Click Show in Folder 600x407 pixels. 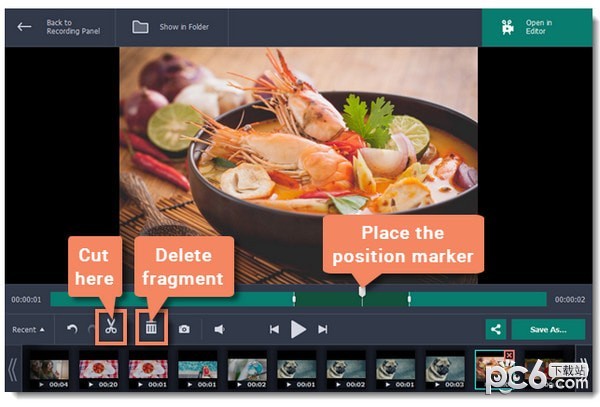(171, 26)
